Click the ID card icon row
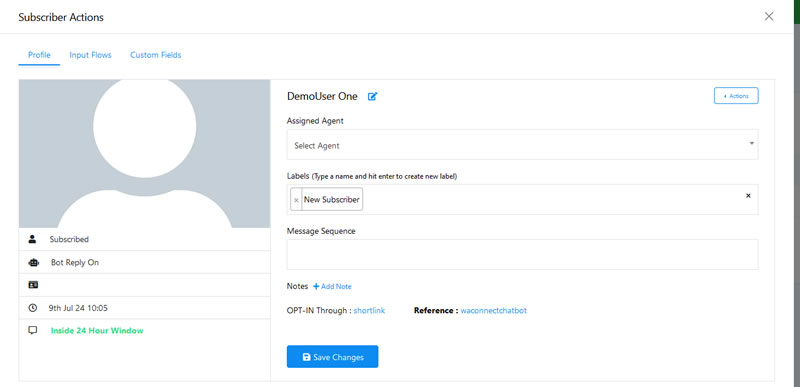Screen dimensions: 800x387 144,285
